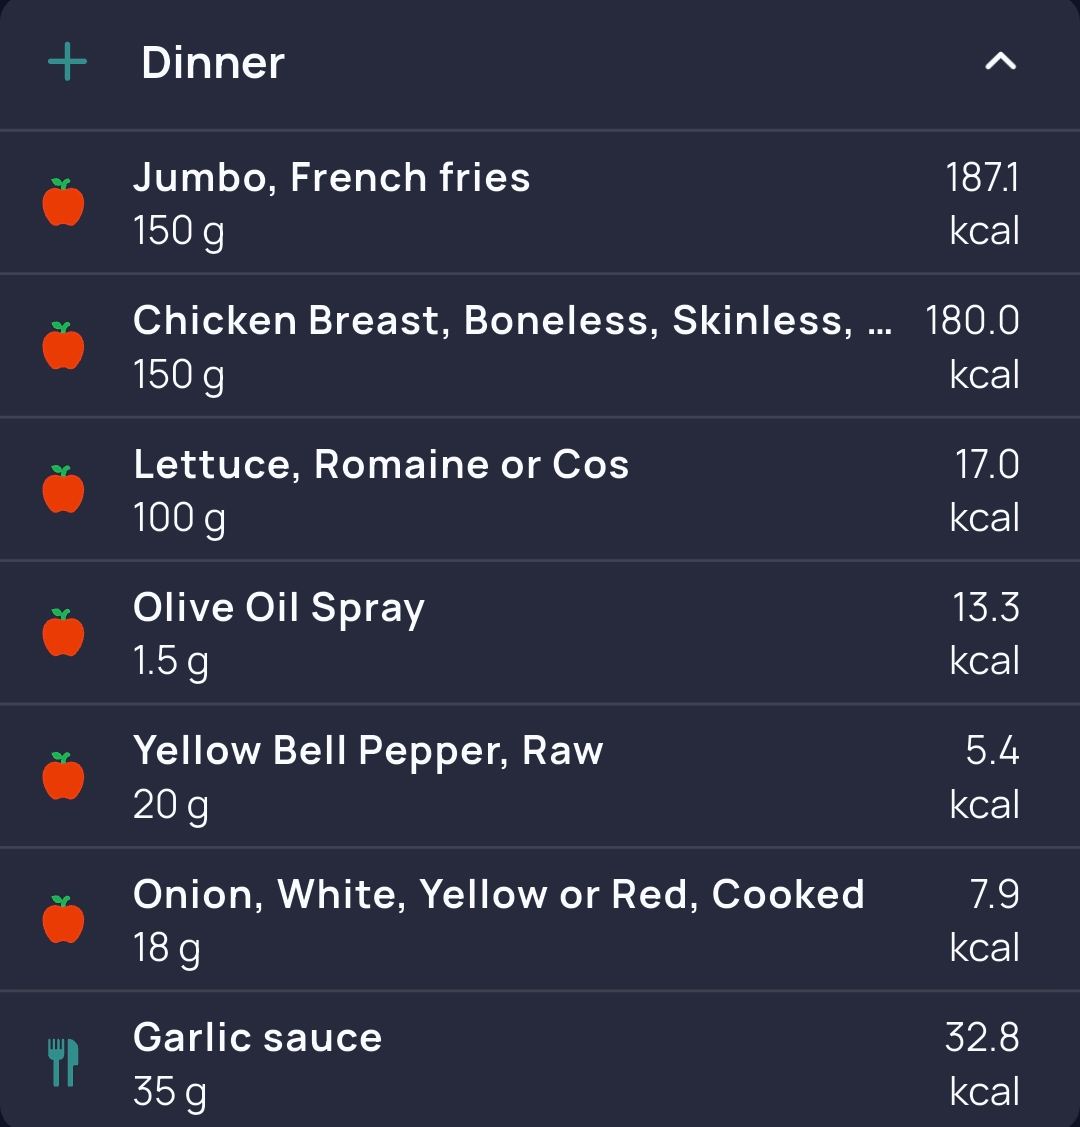This screenshot has width=1080, height=1127.
Task: Tap the plus icon beside Dinner
Action: tap(68, 62)
